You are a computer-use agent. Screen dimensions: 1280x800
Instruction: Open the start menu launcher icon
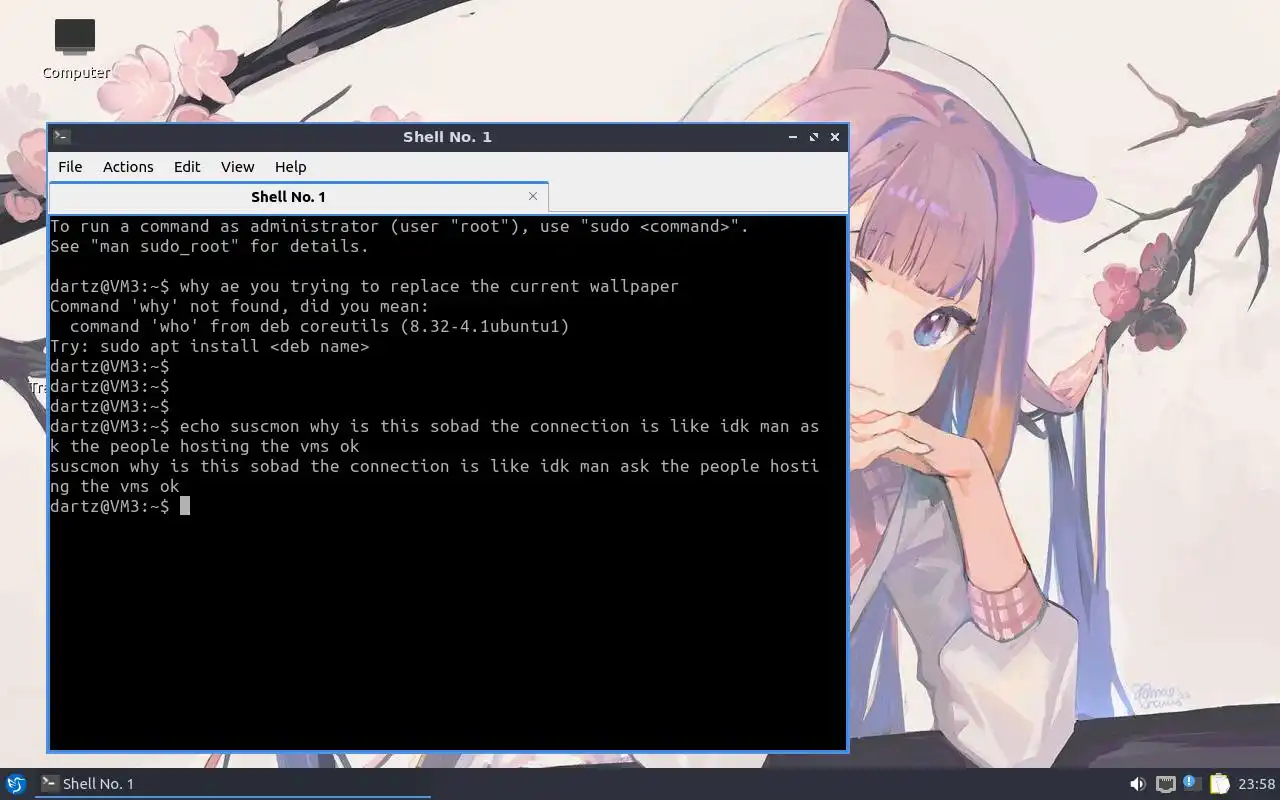coord(15,784)
